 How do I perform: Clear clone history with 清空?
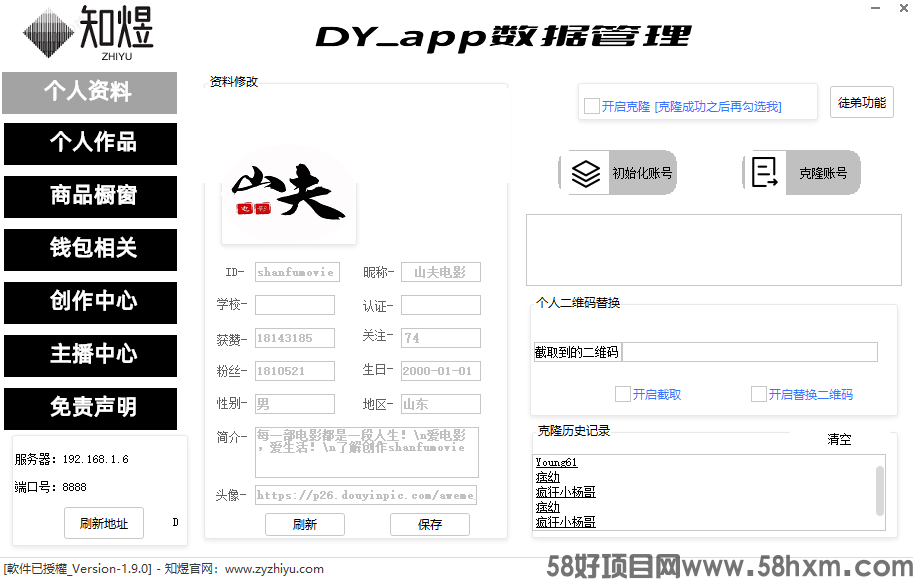[839, 439]
